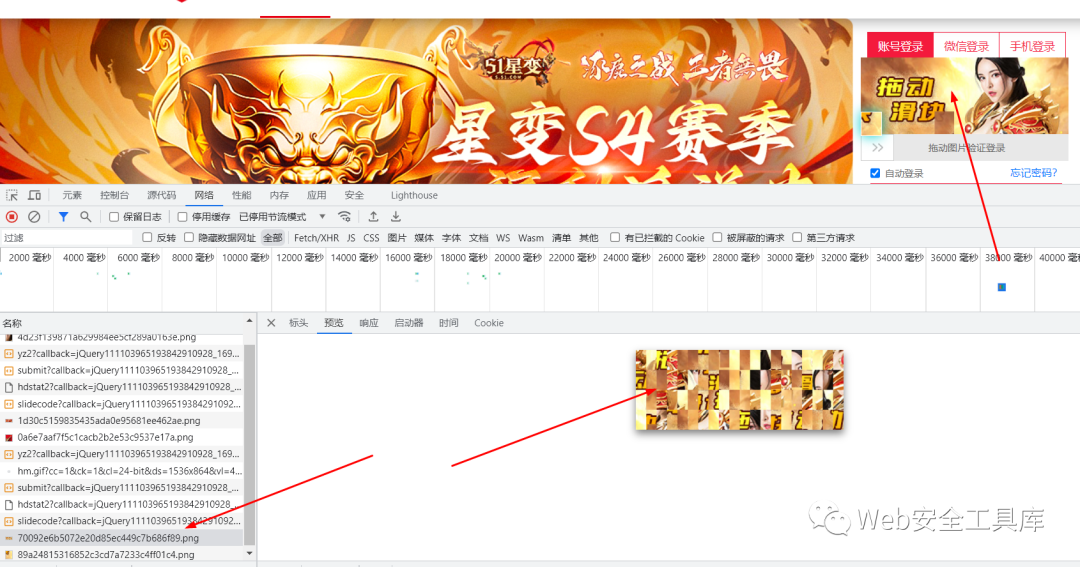View the 标头 tab of the request

coord(298,322)
